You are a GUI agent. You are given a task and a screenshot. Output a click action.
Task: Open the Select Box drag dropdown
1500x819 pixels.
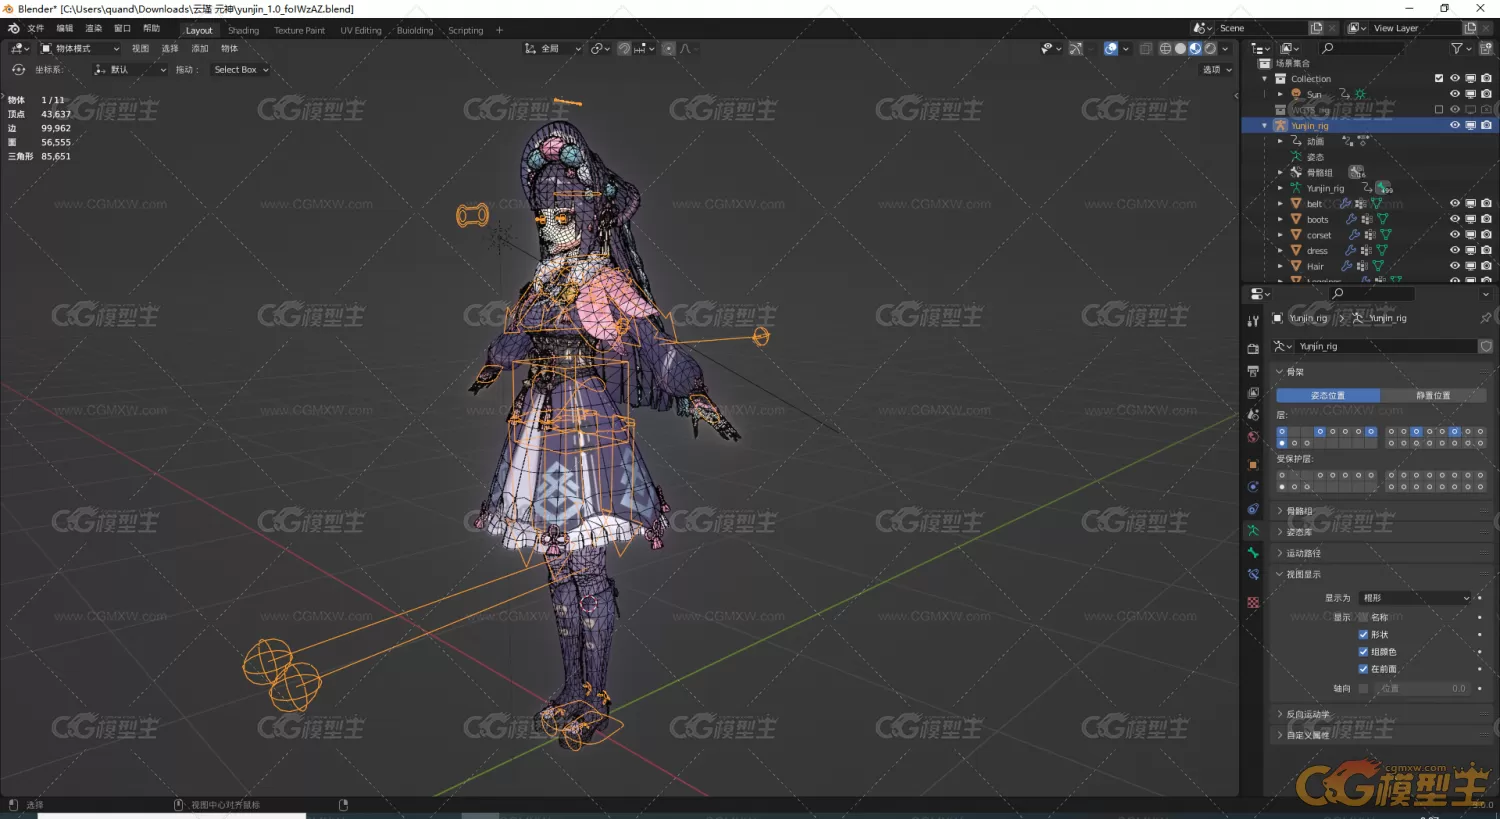[241, 70]
